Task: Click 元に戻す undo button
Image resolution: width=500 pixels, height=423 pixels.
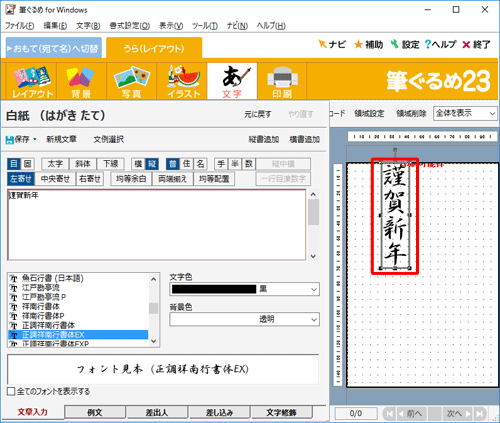Action: click(x=258, y=114)
